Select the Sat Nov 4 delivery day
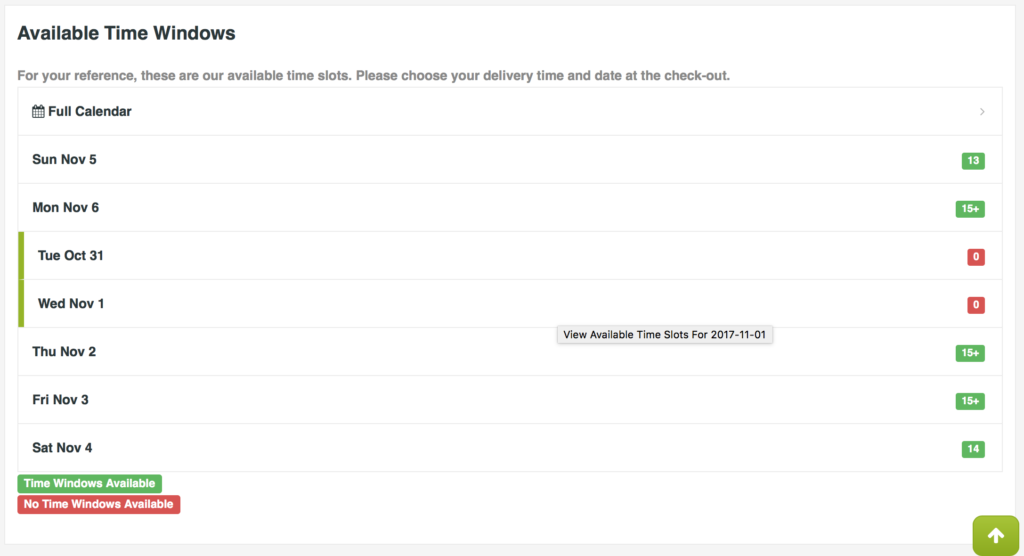This screenshot has height=556, width=1024. click(62, 448)
